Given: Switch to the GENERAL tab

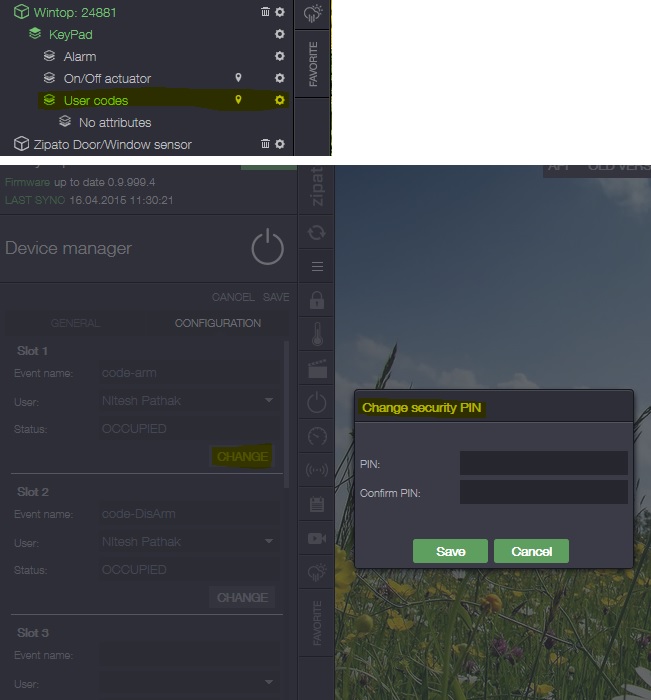Looking at the screenshot, I should coord(75,323).
